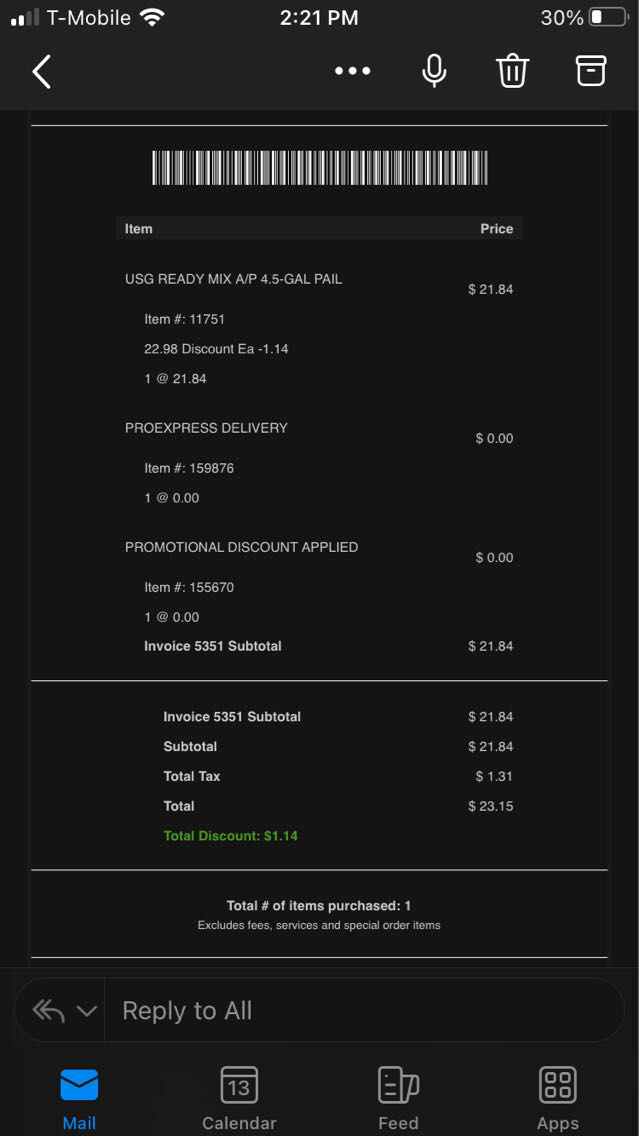Open the Calendar tab

point(239,1097)
